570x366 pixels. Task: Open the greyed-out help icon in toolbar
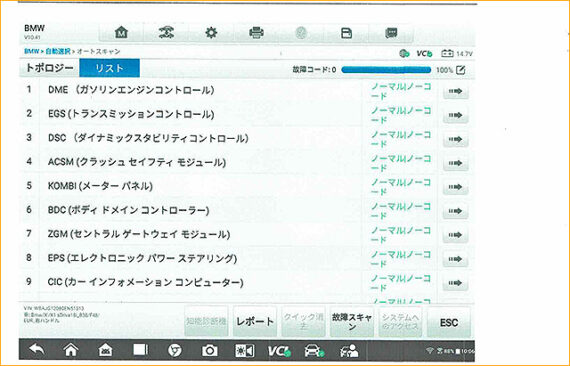tap(301, 33)
